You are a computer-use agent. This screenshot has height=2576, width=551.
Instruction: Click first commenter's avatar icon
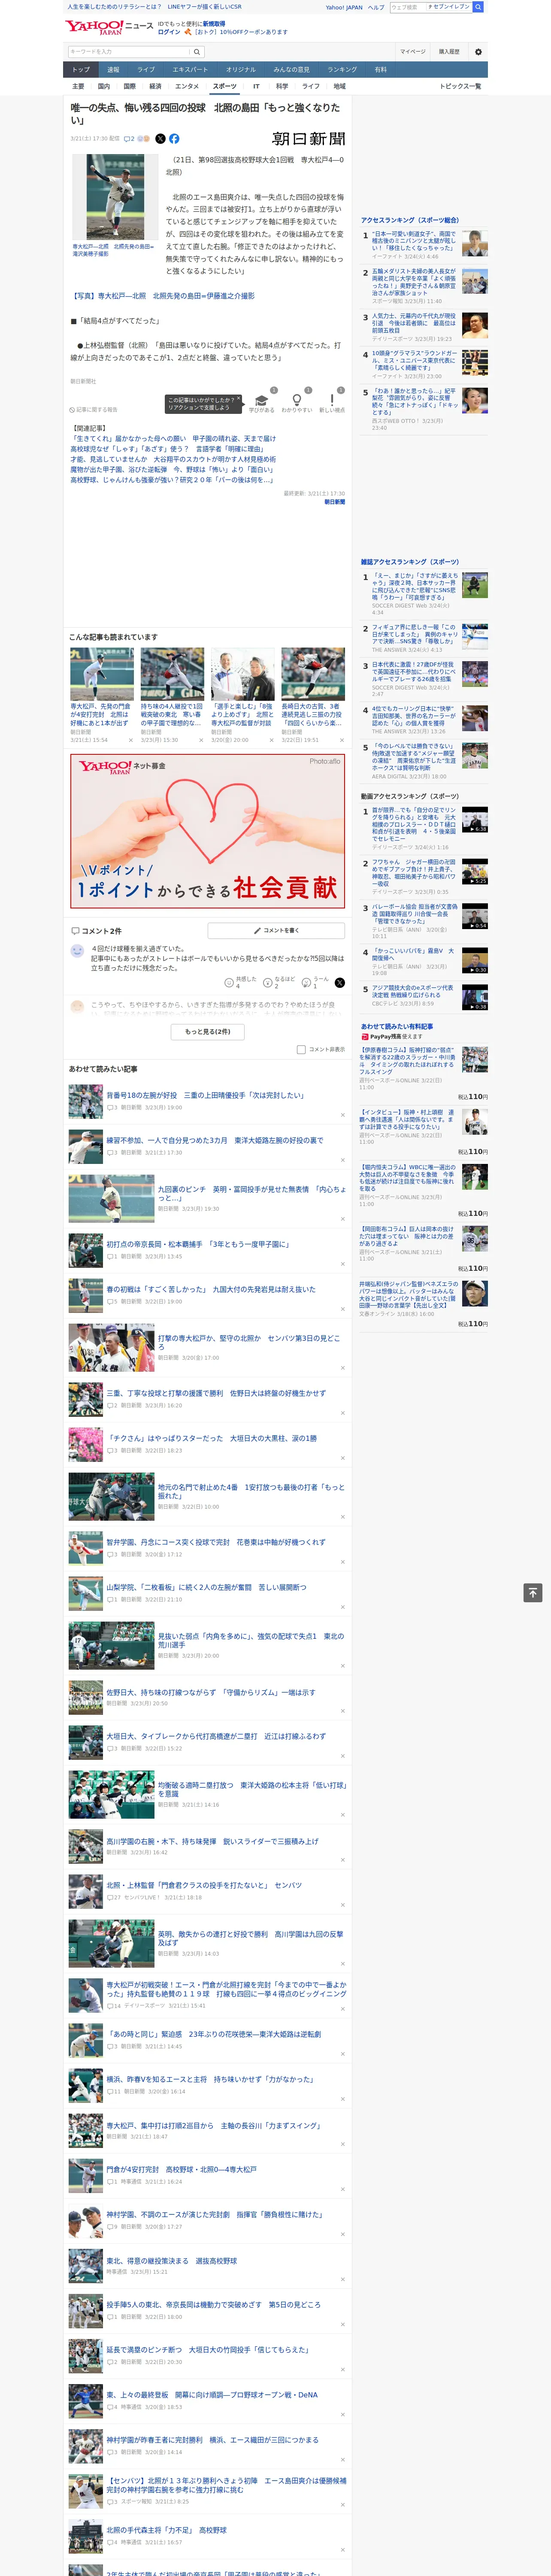coord(77,951)
